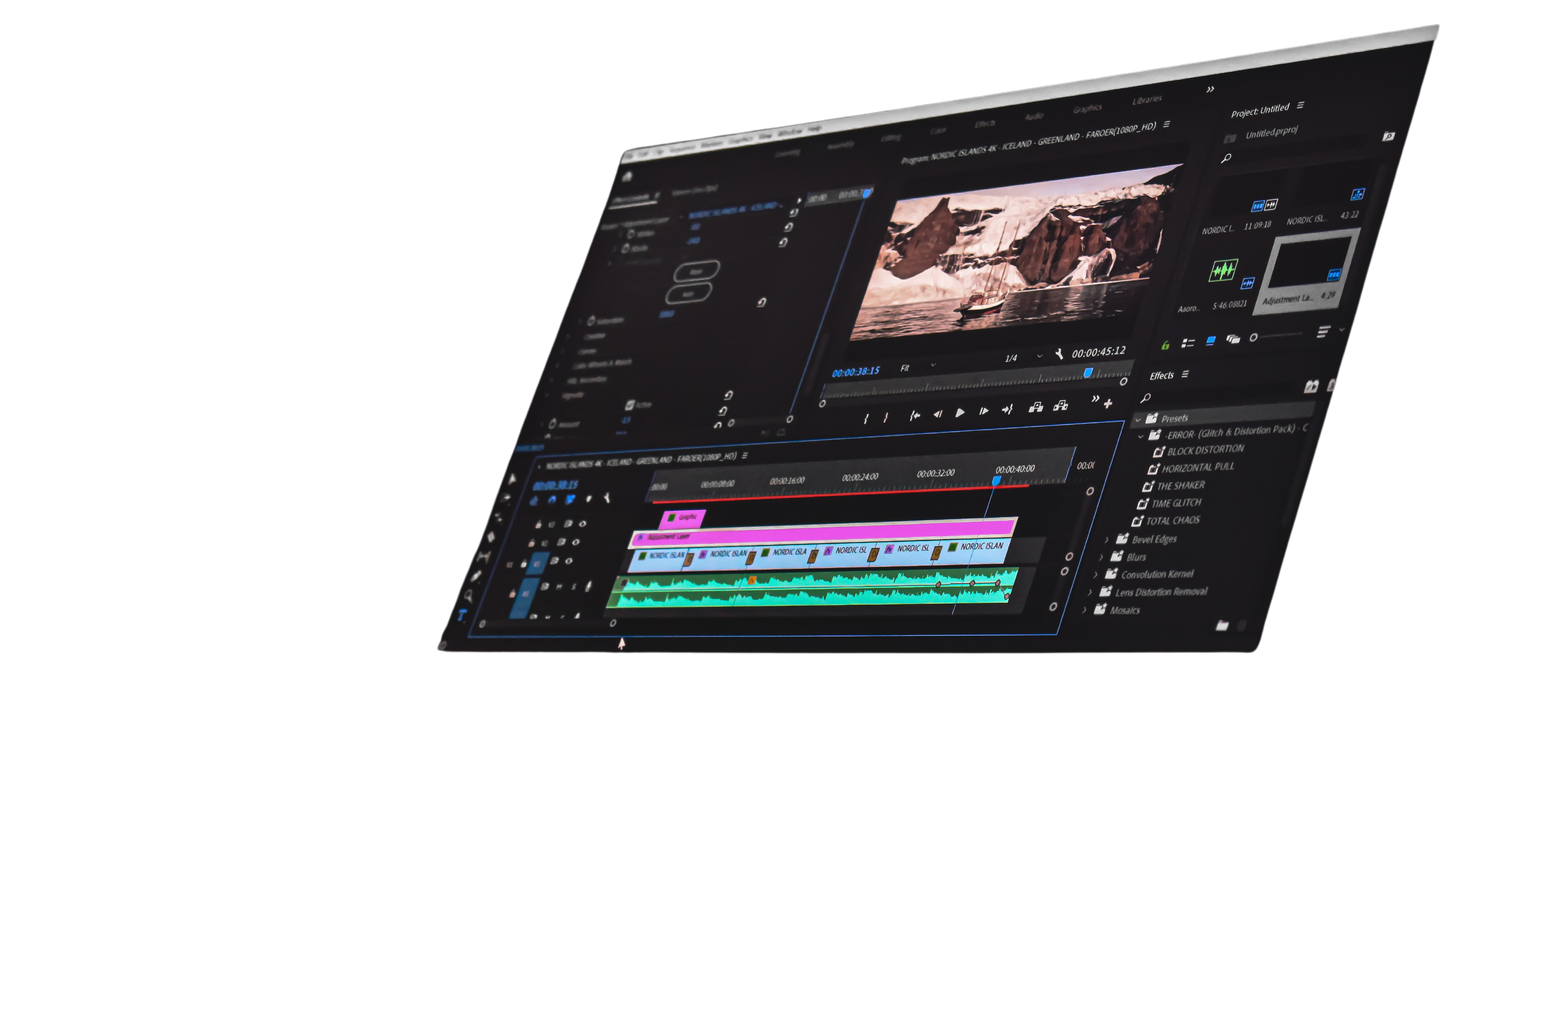Expand the Blurs presets folder
The width and height of the screenshot is (1549, 1033).
pos(1102,557)
